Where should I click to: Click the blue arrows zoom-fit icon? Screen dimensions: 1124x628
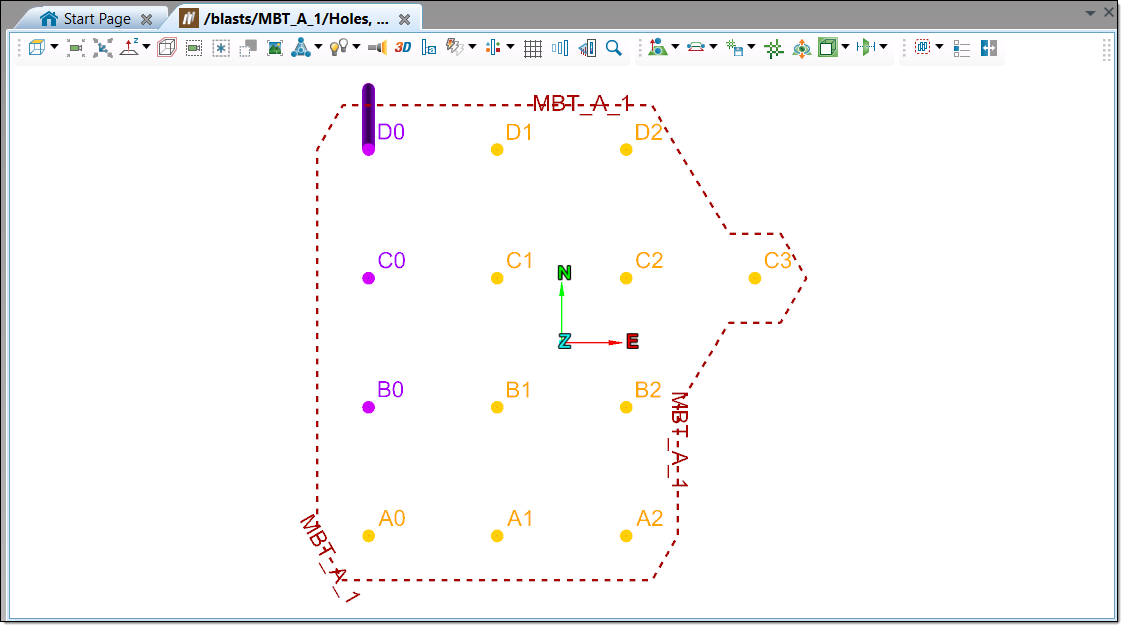[x=103, y=48]
